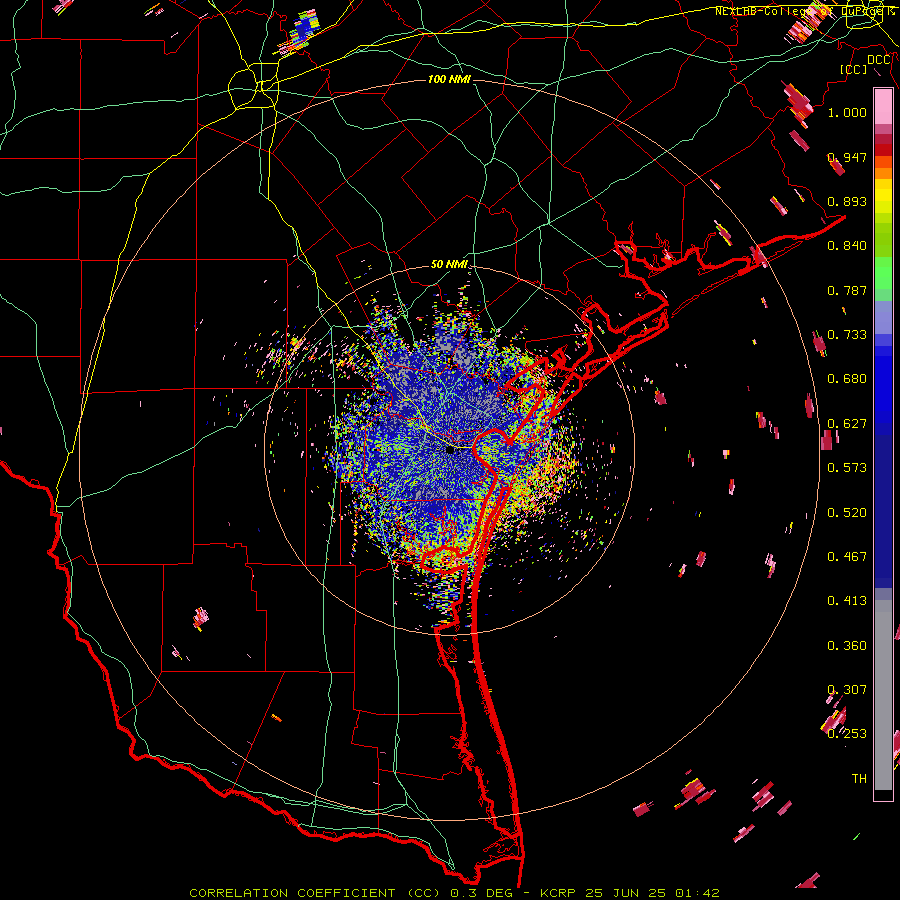
Task: Click the 0.520 scale value
Action: click(847, 513)
